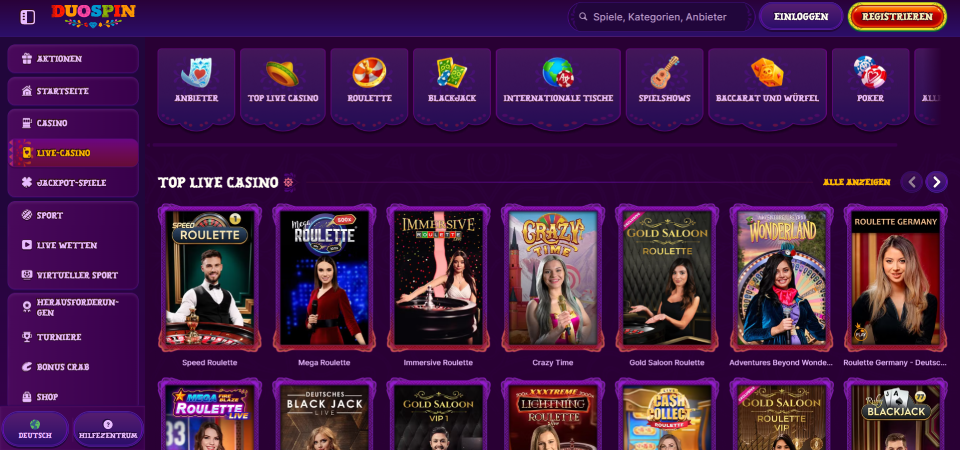960x450 pixels.
Task: Click the icon beside Top Live Casino heading
Action: [x=288, y=182]
